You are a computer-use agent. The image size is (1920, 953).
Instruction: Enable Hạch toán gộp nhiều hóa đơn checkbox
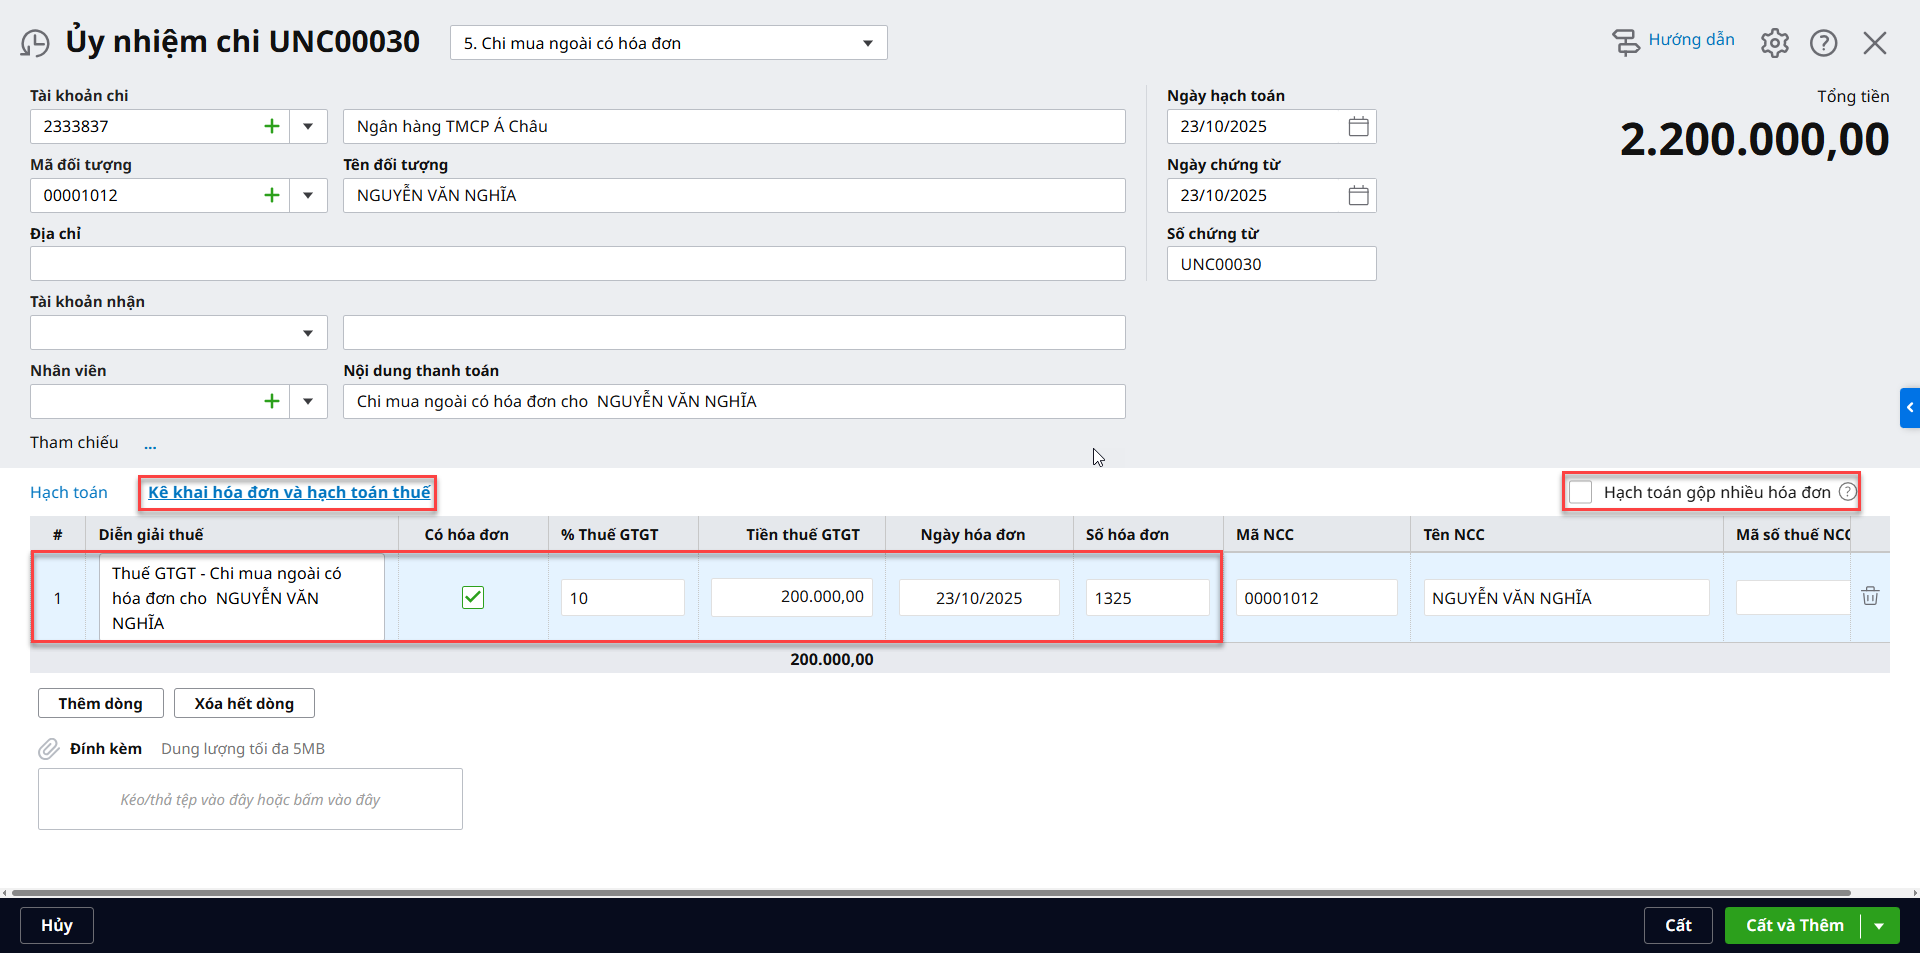[x=1580, y=492]
